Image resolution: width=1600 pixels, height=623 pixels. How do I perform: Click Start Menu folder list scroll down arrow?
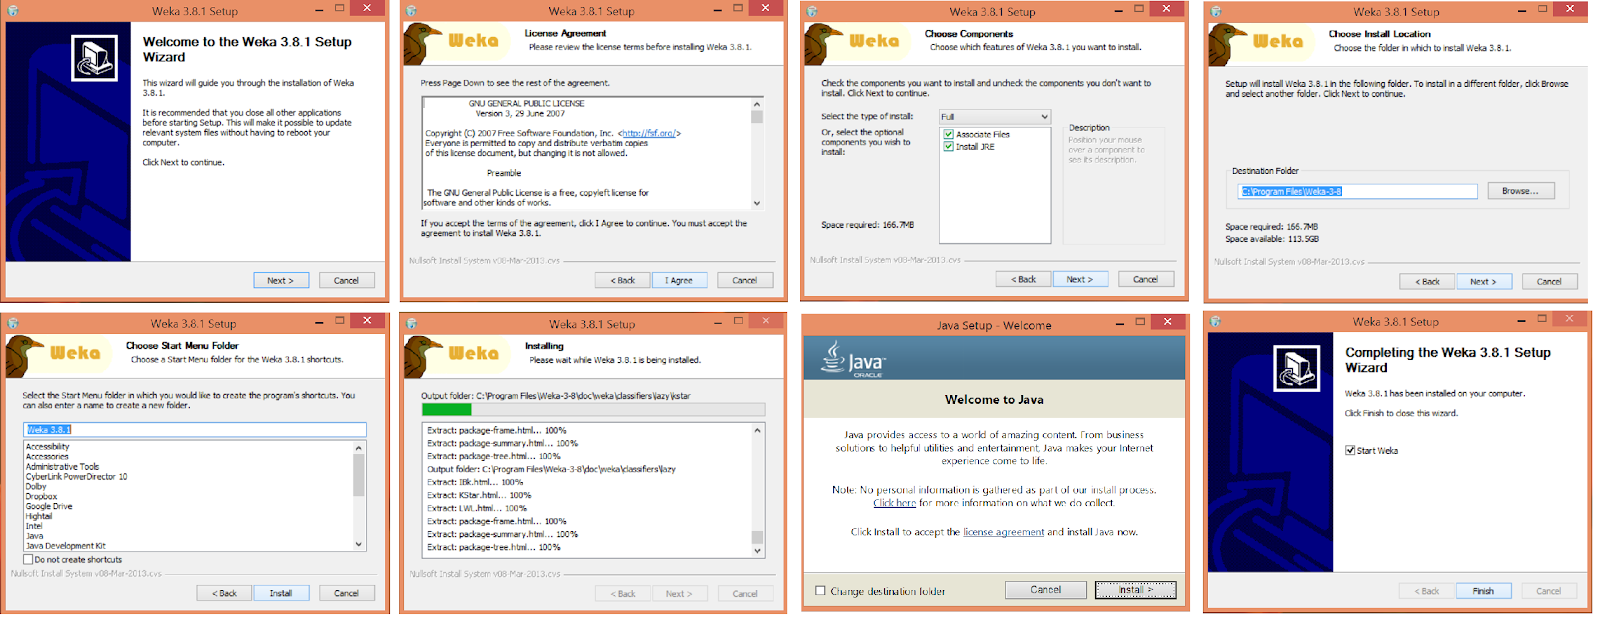click(359, 545)
